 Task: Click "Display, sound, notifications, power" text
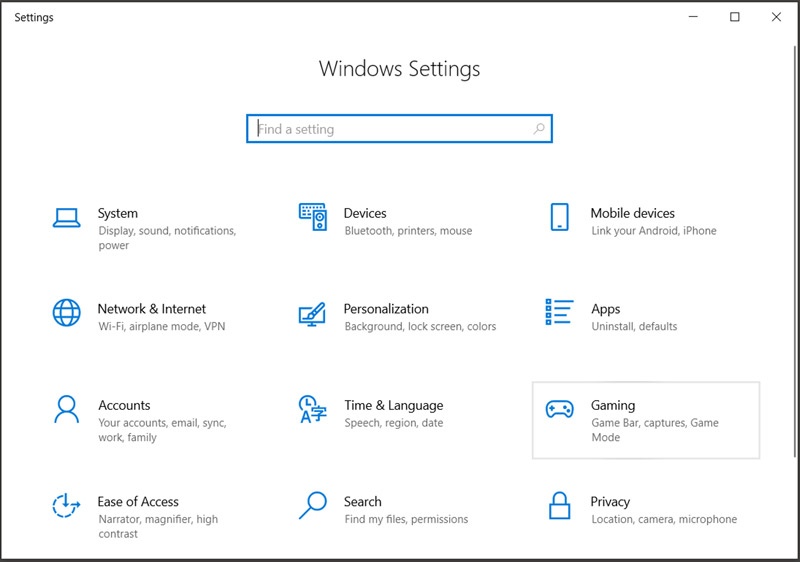[x=167, y=238]
